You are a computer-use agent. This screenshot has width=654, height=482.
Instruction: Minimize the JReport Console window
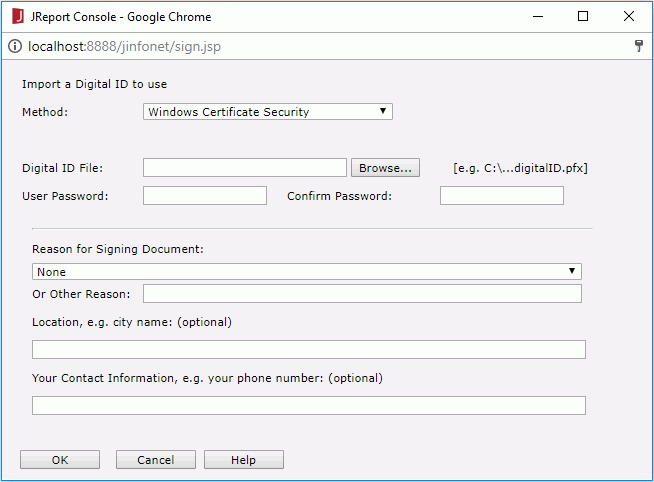point(538,17)
